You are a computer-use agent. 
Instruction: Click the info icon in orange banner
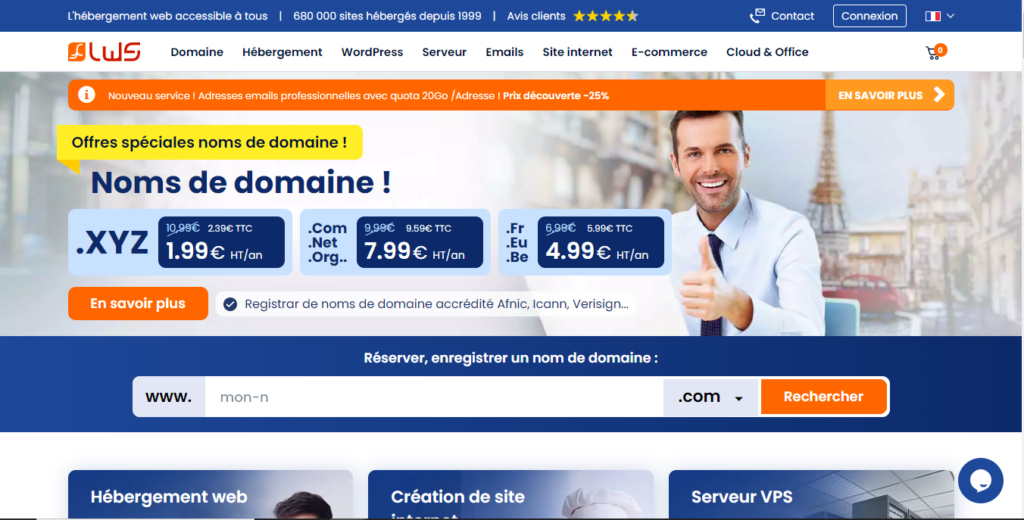pos(87,95)
